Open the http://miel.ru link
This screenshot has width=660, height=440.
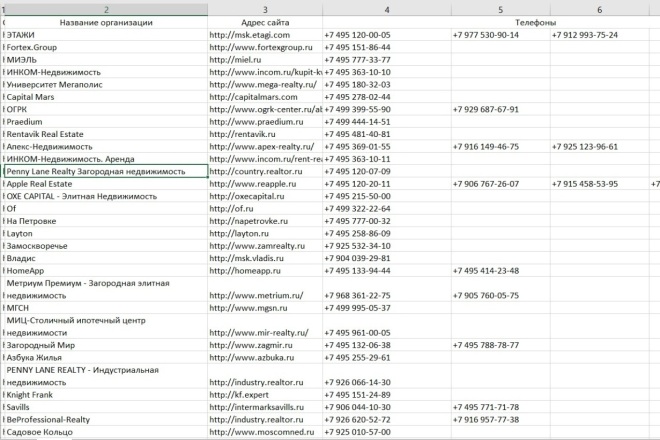tap(235, 60)
